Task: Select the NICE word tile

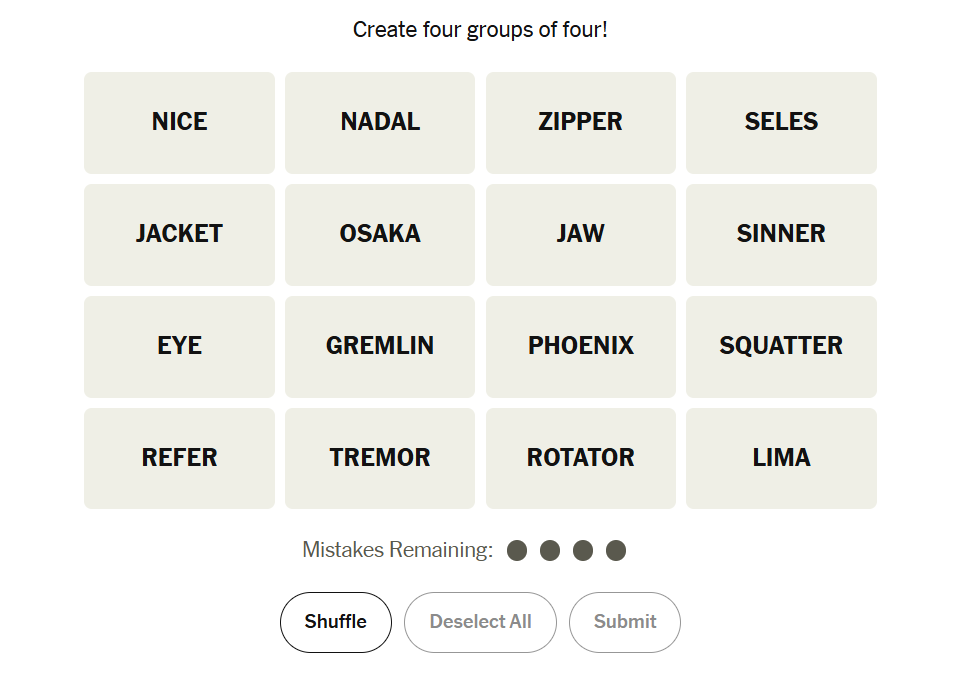Action: click(179, 122)
